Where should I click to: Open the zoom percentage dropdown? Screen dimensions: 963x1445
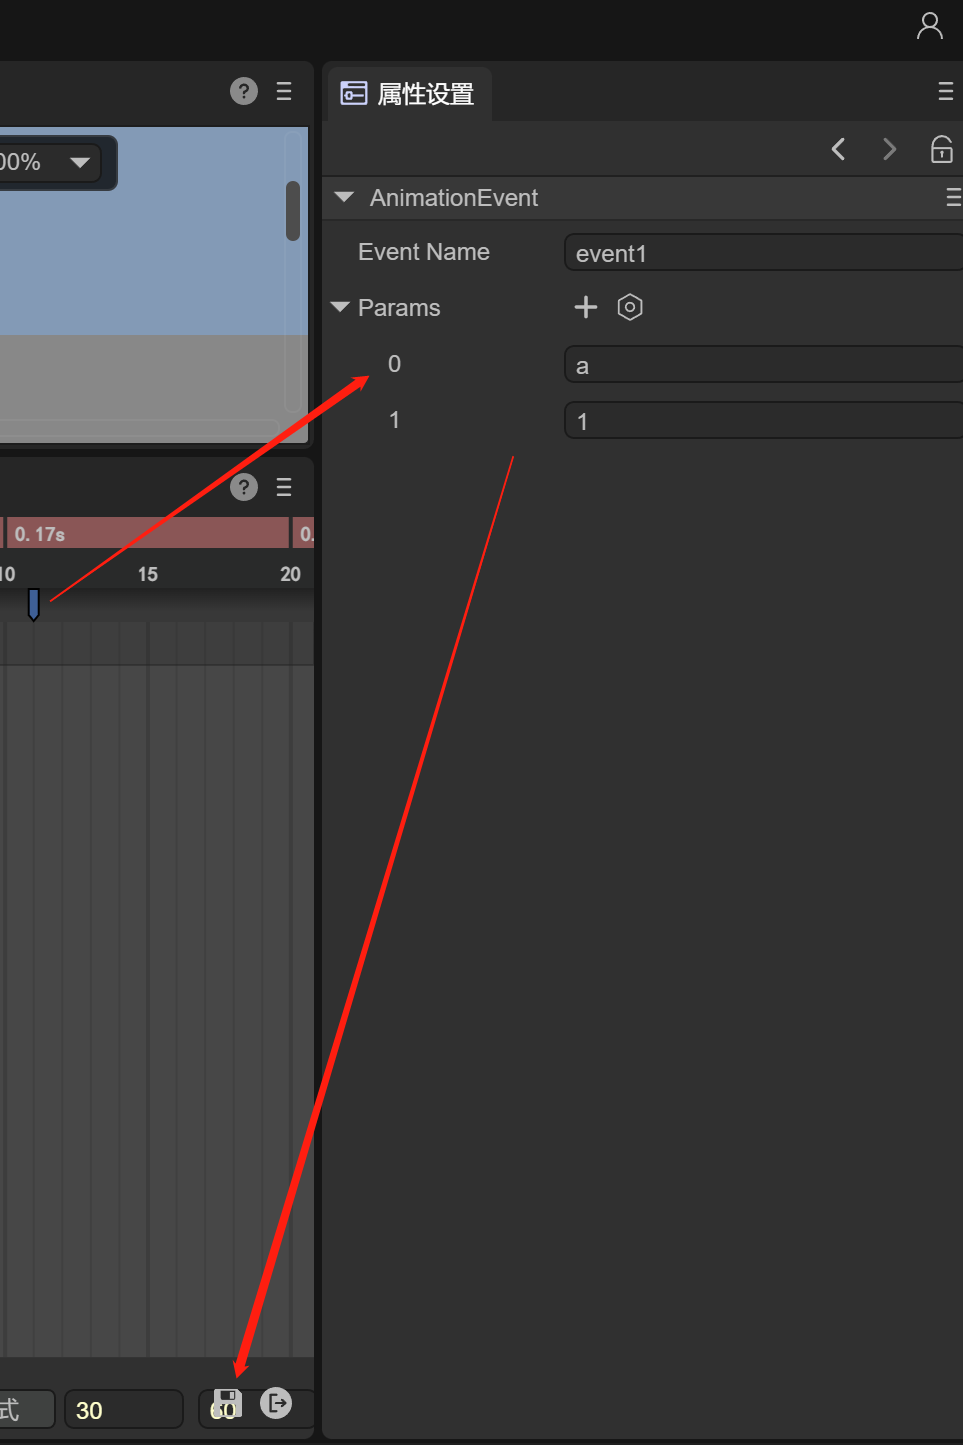pos(80,162)
